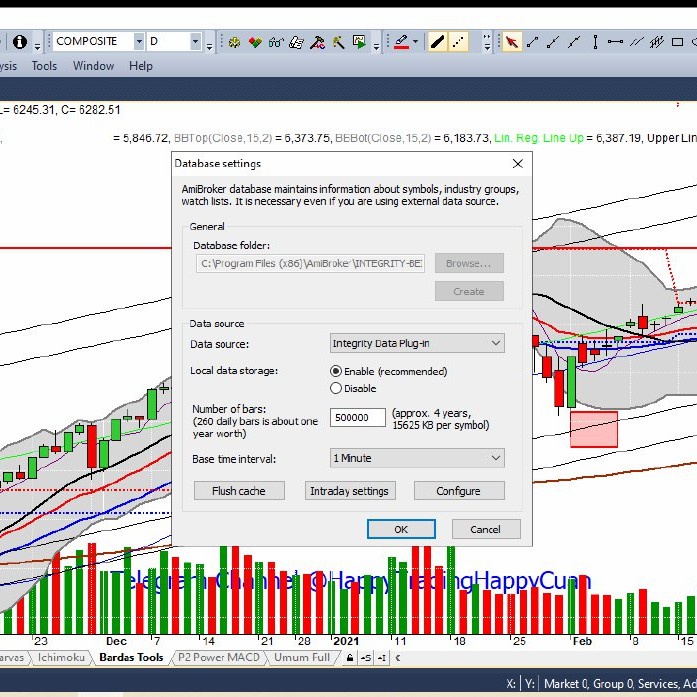Choose the Disable local storage option
Viewport: 697px width, 697px height.
(337, 388)
